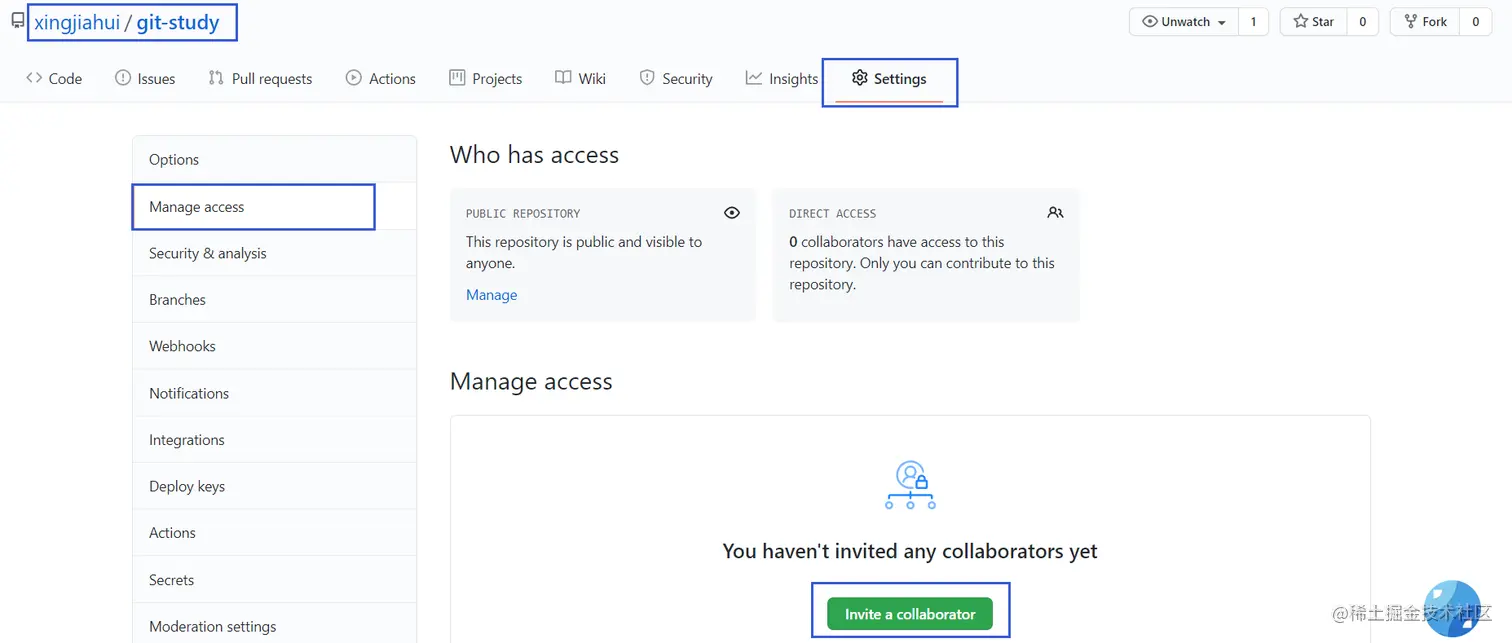The width and height of the screenshot is (1512, 643).
Task: Click the DIRECT ACCESS label
Action: coord(832,214)
